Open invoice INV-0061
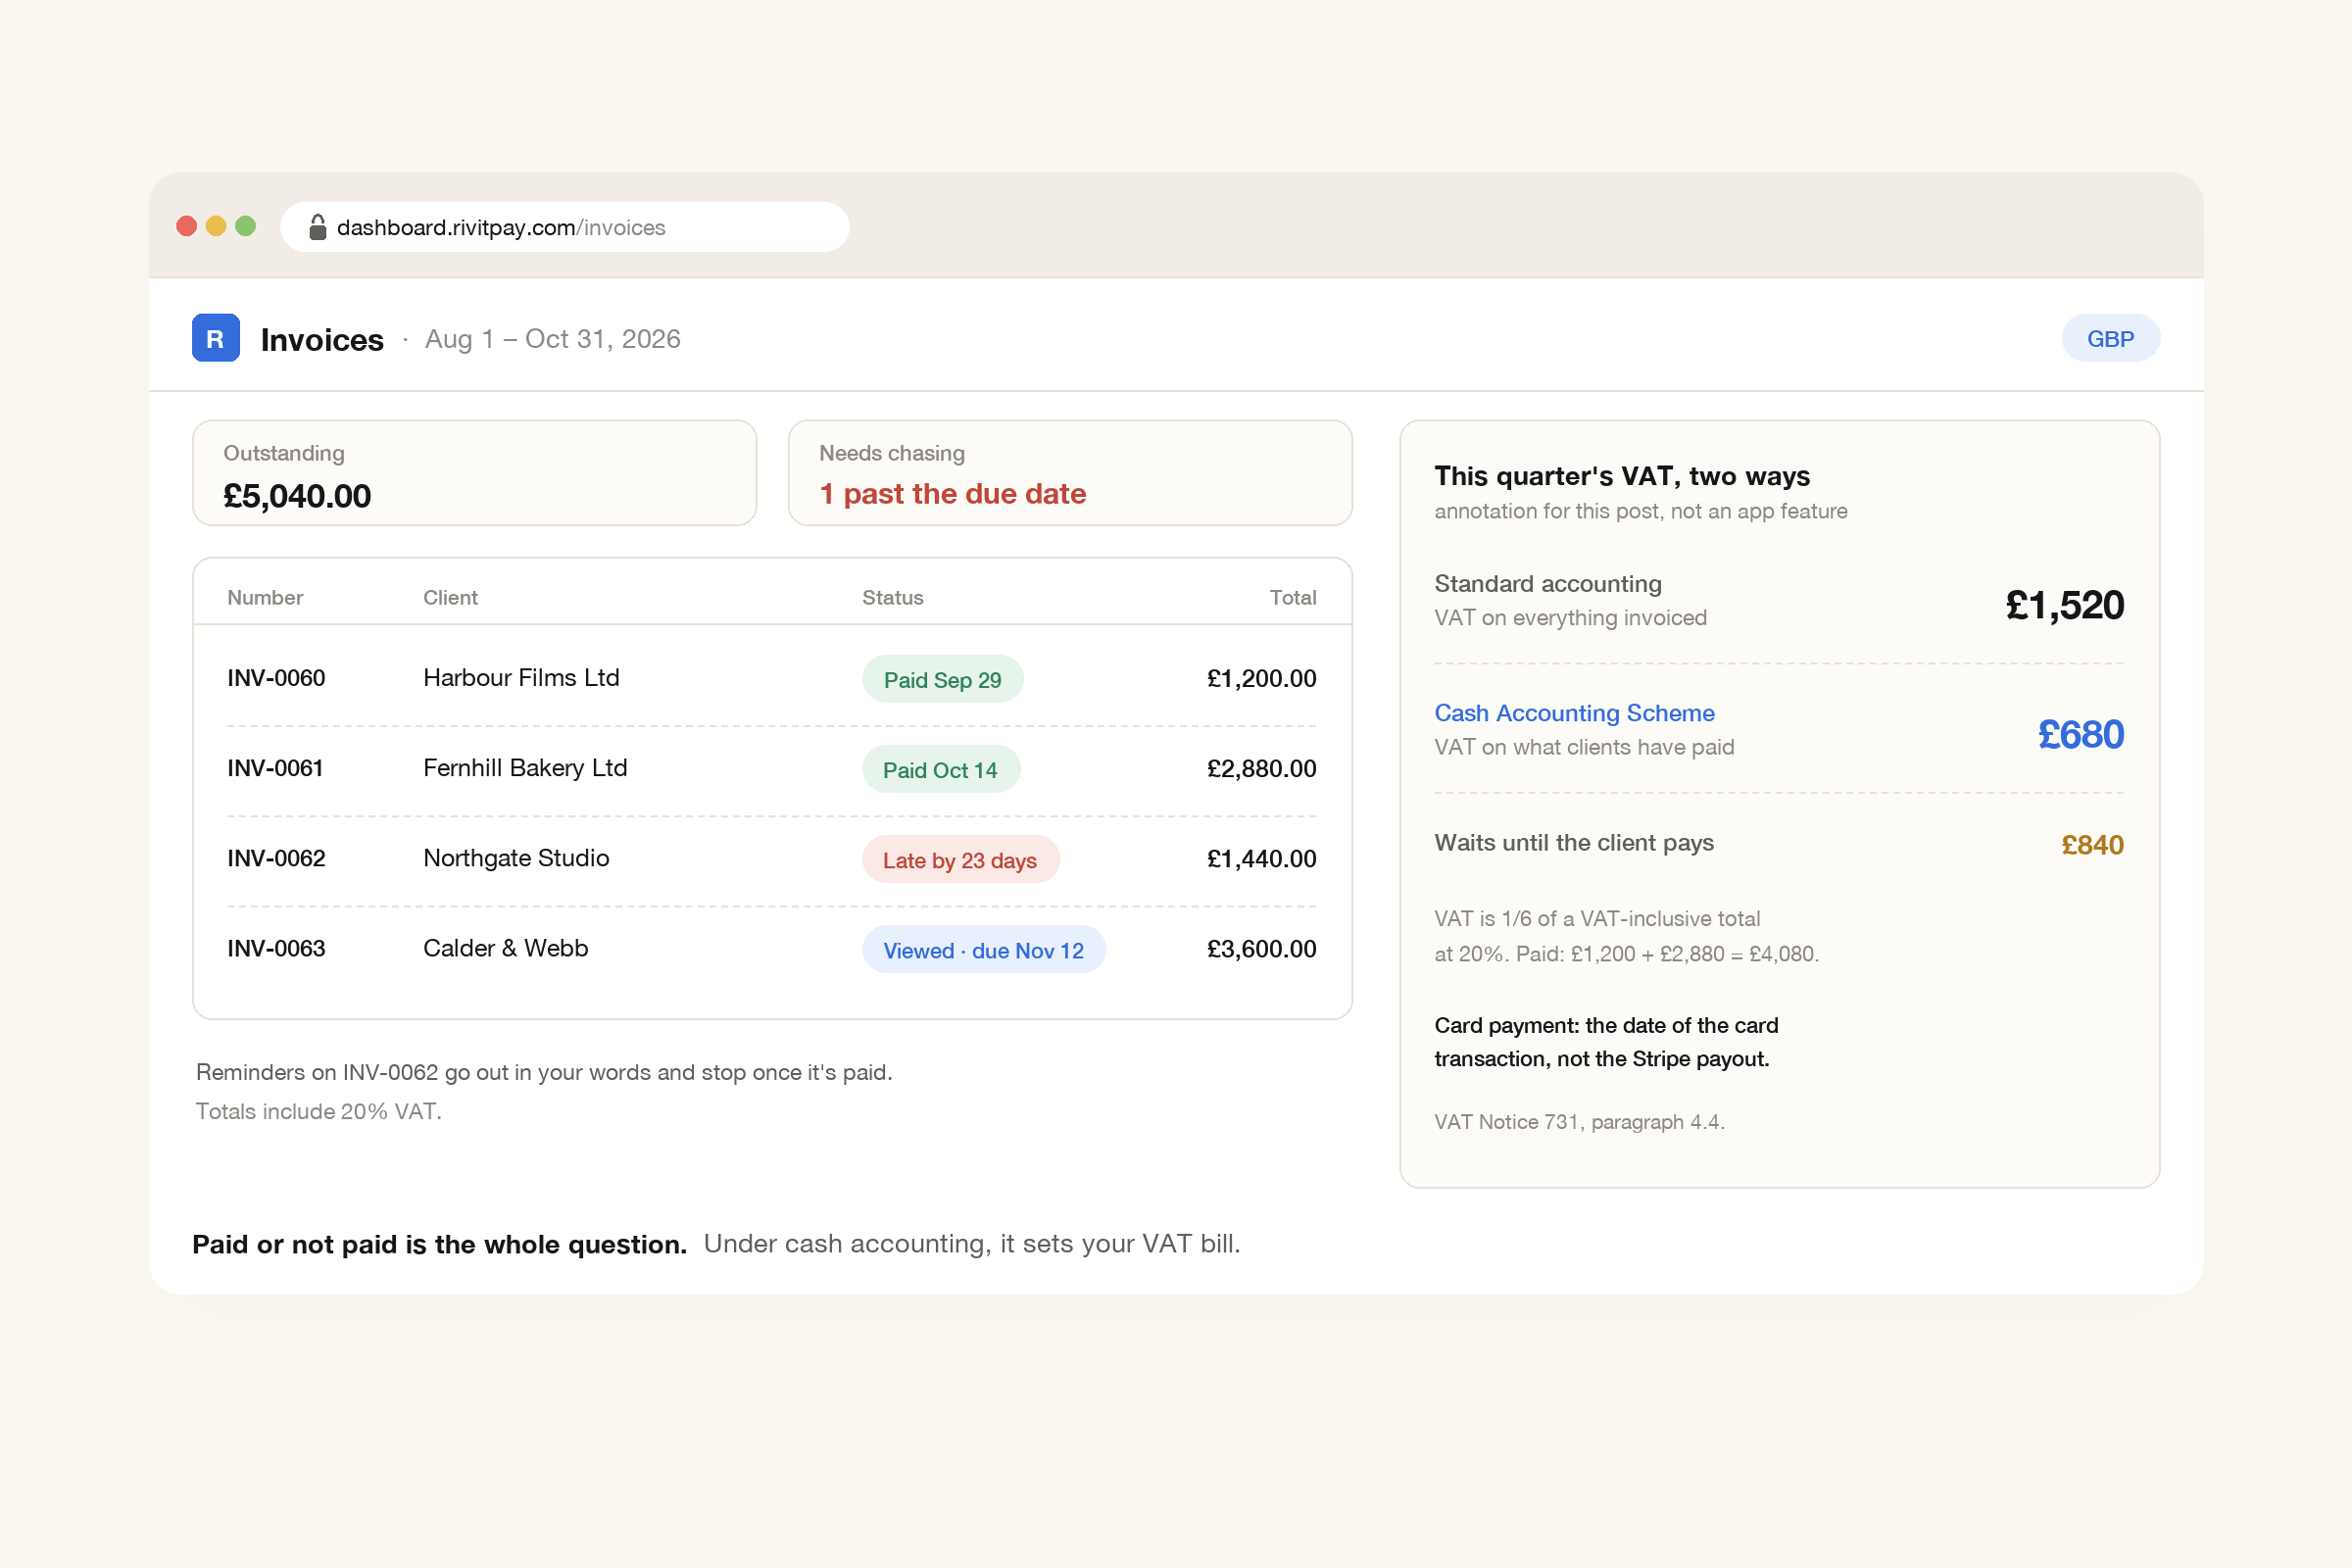 (275, 768)
